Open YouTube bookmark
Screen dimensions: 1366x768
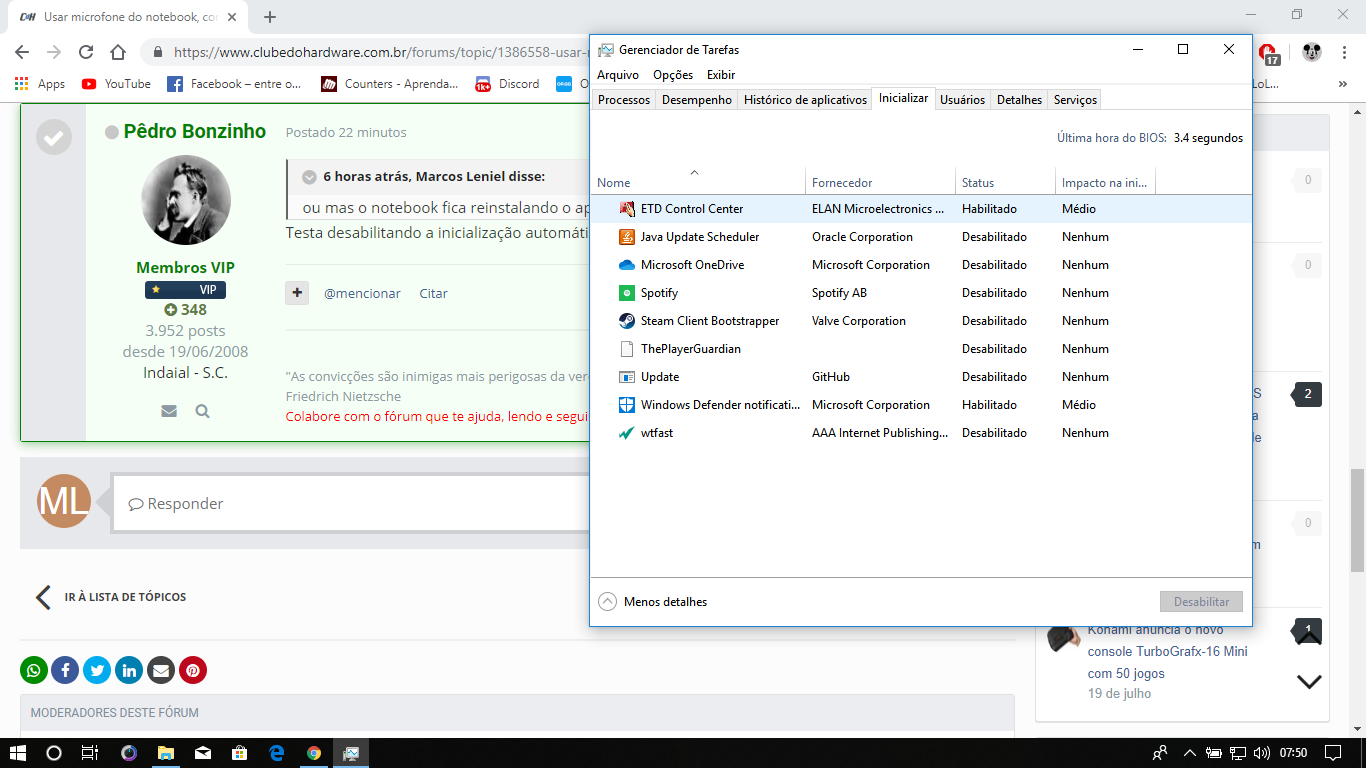[116, 84]
